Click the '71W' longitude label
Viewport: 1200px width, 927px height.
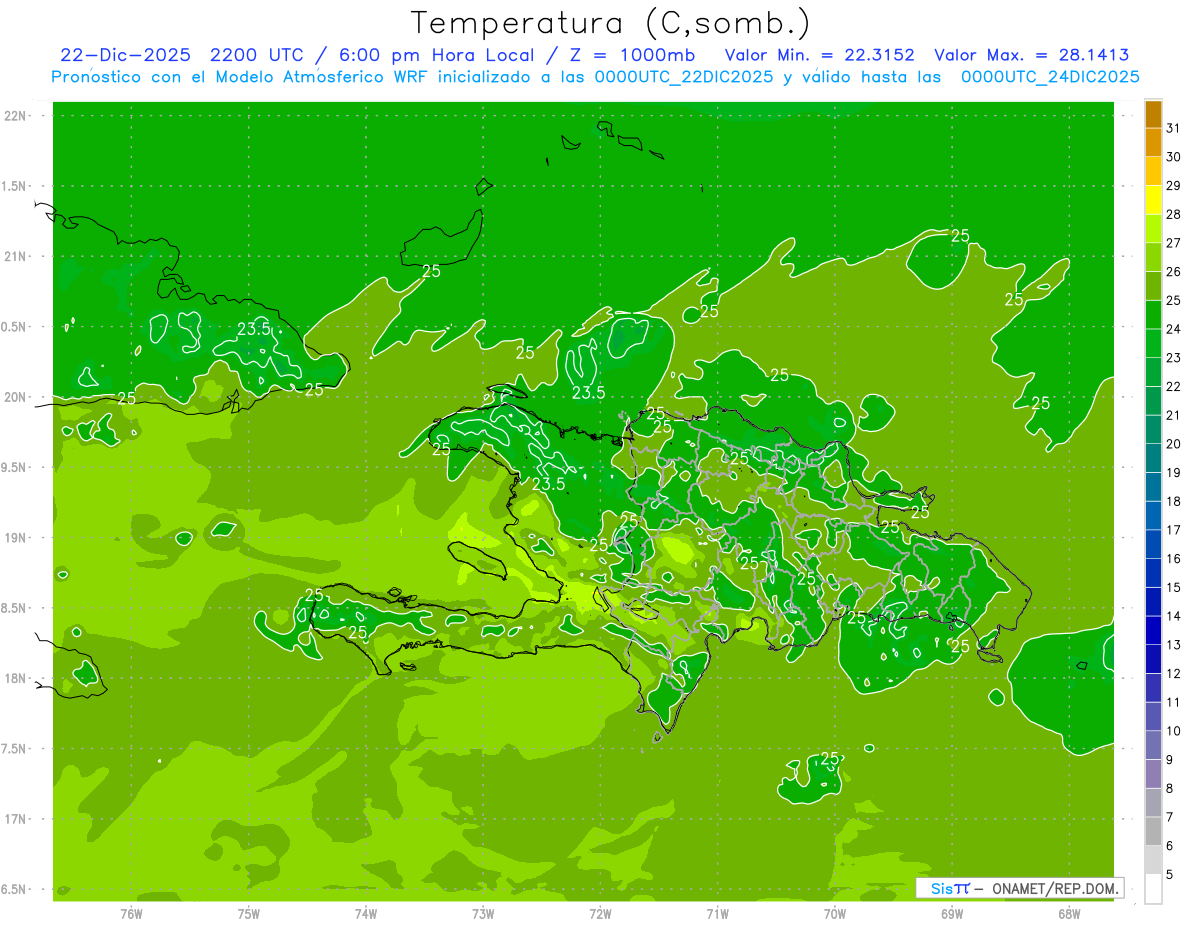tap(717, 913)
